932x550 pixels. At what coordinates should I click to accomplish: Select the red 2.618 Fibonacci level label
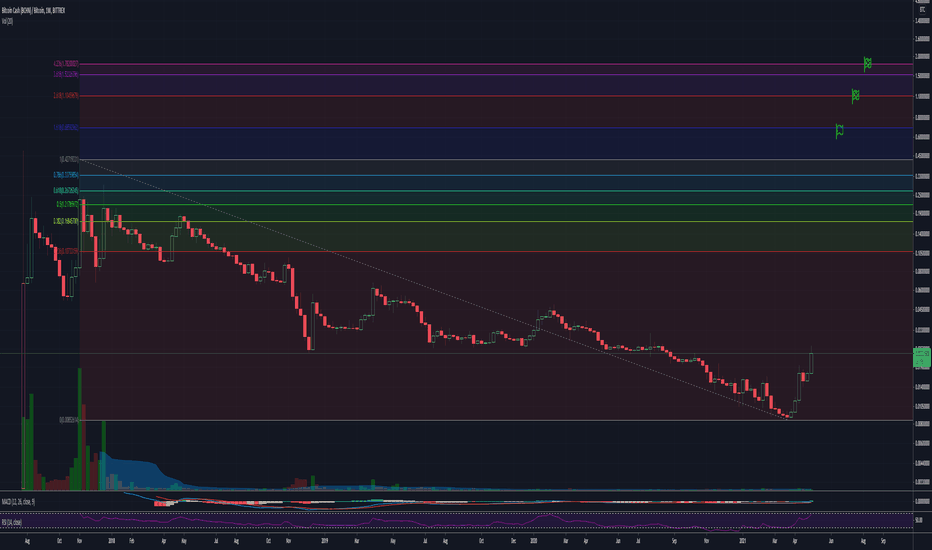pyautogui.click(x=65, y=96)
